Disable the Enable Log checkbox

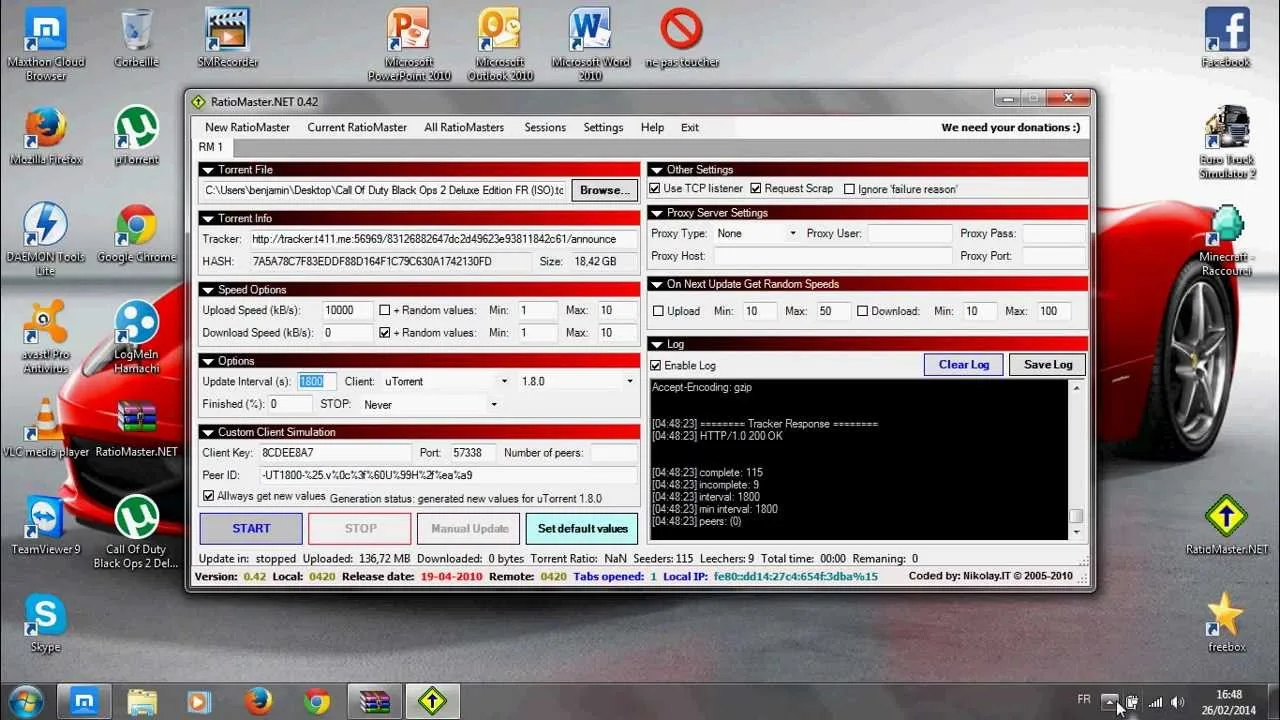tap(656, 365)
